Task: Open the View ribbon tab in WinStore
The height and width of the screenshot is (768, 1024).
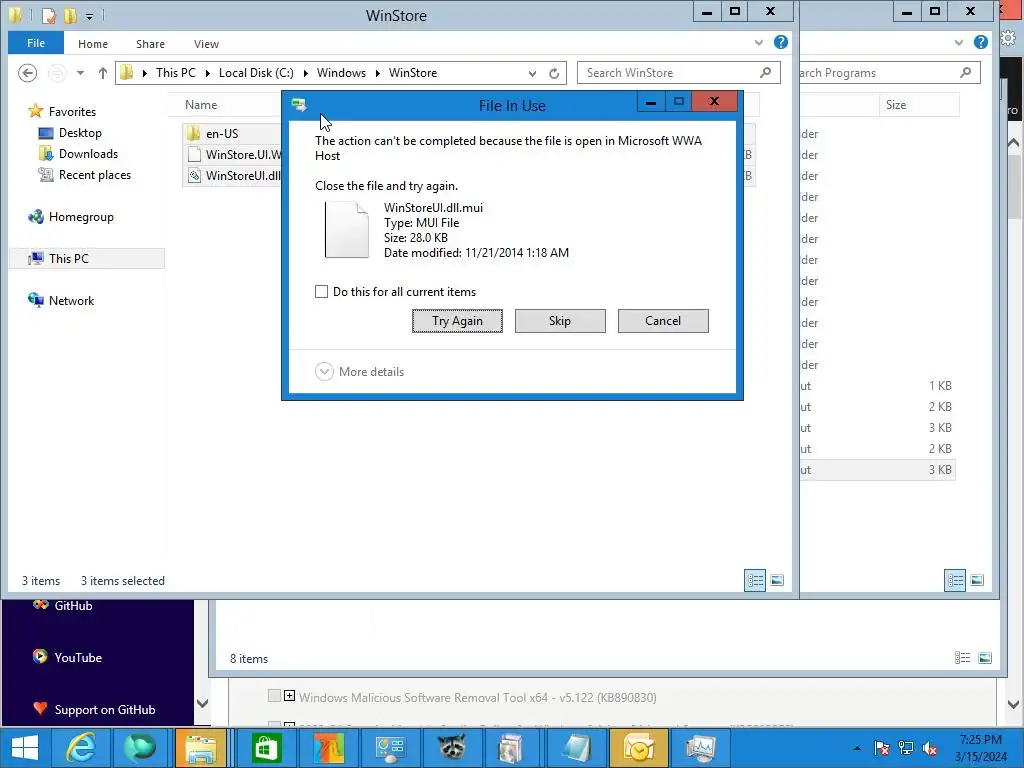Action: (206, 44)
